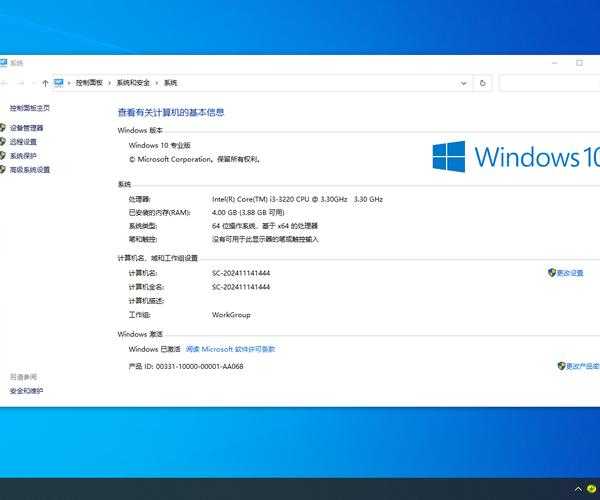Image resolution: width=600 pixels, height=500 pixels.
Task: Click the computer icon in address bar
Action: (x=59, y=83)
